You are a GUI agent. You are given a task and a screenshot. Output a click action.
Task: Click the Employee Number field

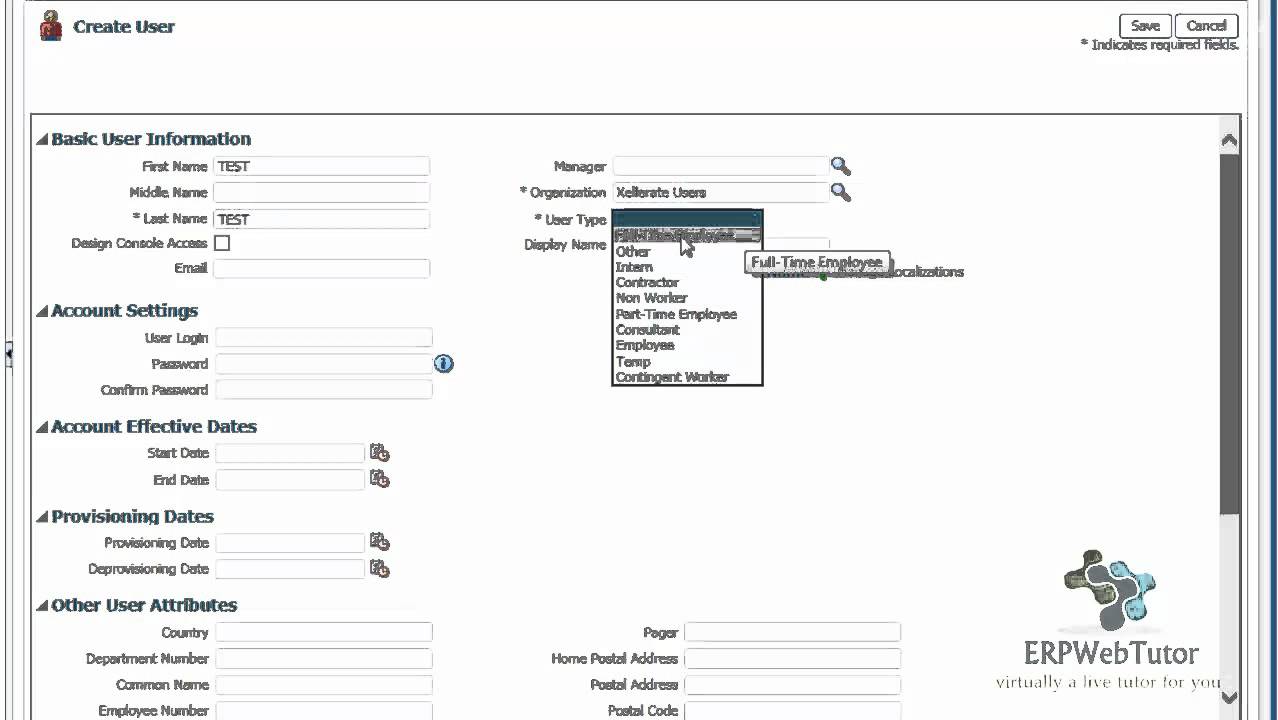click(x=324, y=711)
